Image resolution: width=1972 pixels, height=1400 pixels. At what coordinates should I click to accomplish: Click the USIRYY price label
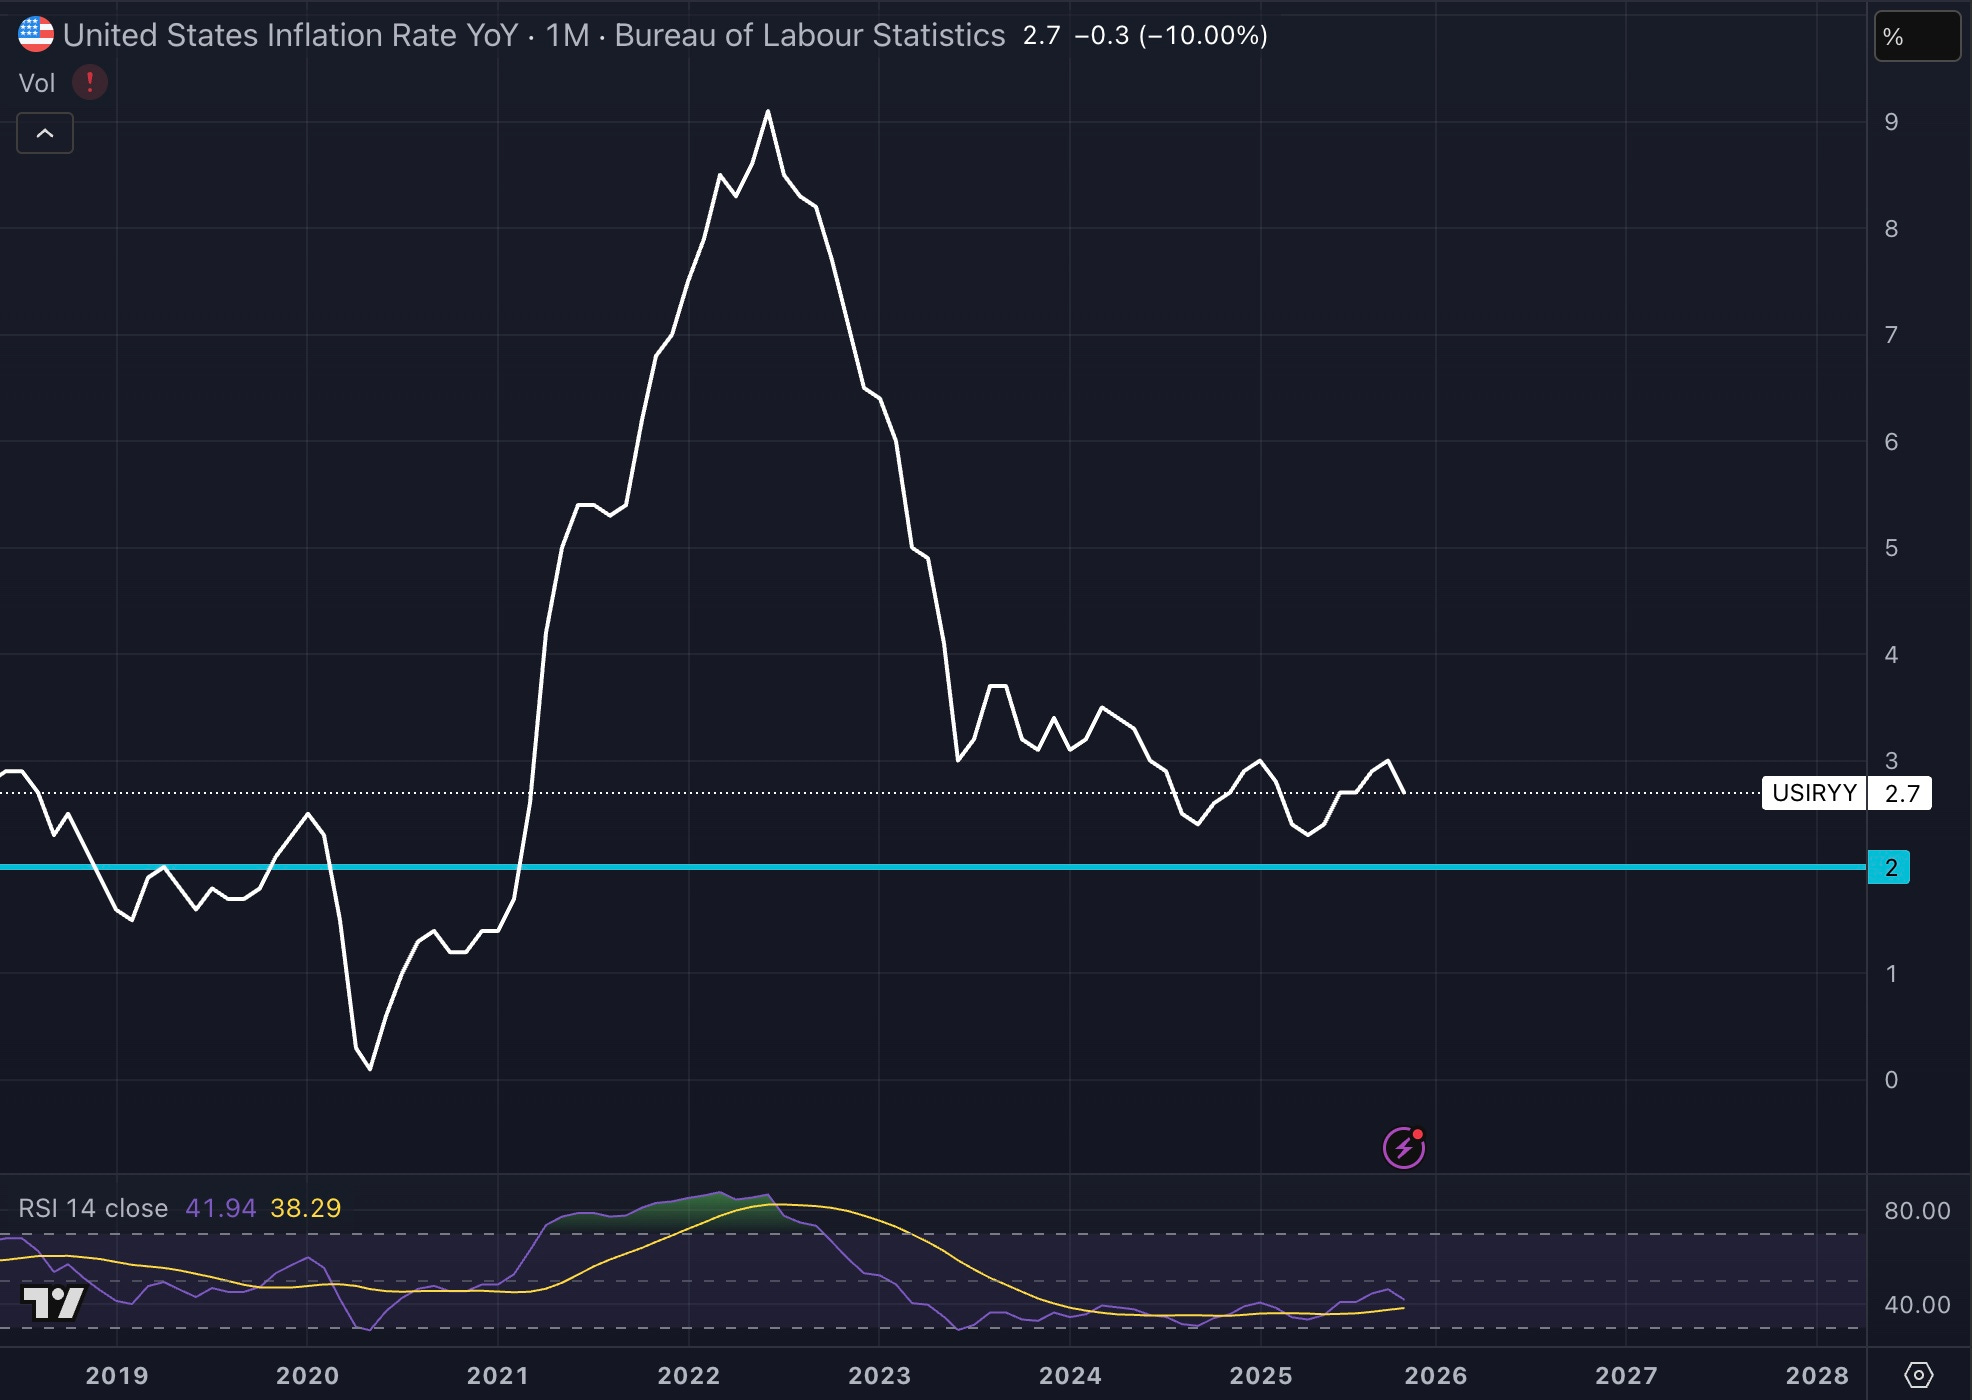1814,793
